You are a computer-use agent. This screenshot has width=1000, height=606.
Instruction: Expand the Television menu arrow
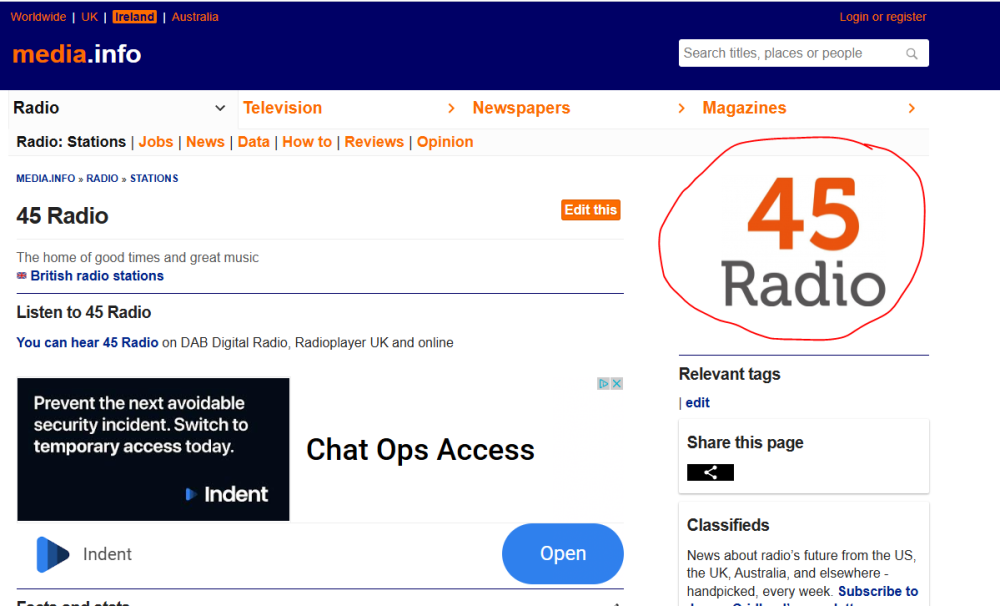pos(452,108)
